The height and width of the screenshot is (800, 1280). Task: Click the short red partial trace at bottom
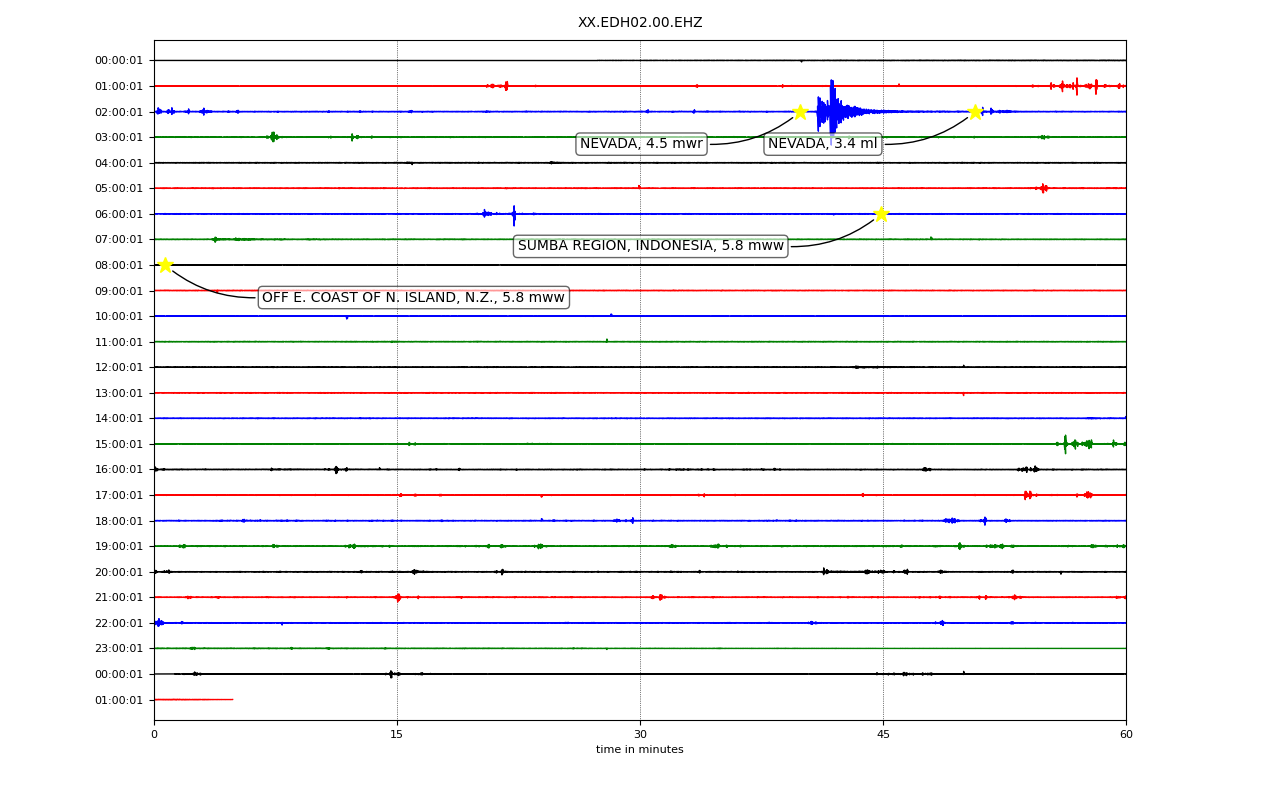pos(193,699)
